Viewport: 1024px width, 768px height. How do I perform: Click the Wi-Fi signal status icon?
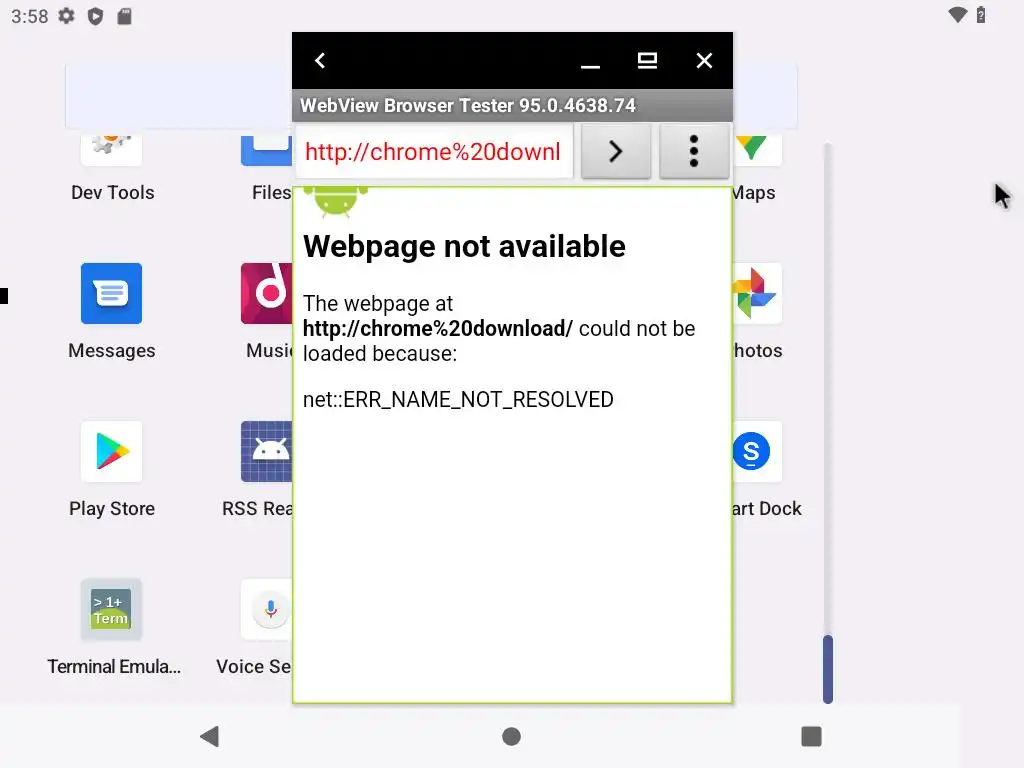tap(957, 15)
